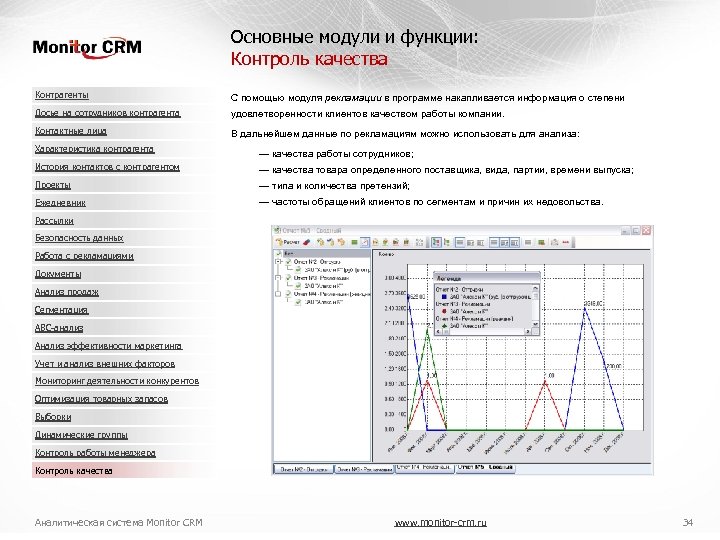Open the 'Рассылки' sidebar link
Image resolution: width=720 pixels, height=540 pixels.
[54, 220]
